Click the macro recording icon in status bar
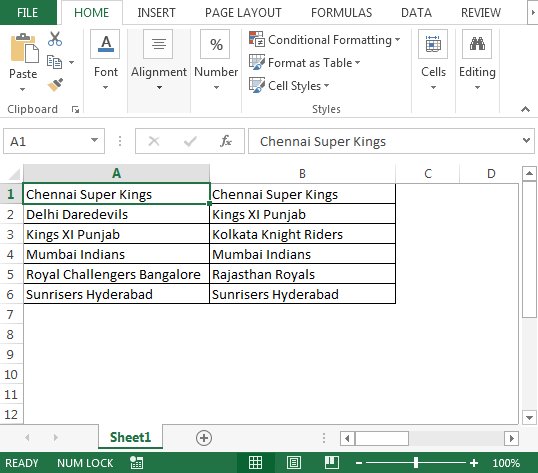 tap(137, 463)
